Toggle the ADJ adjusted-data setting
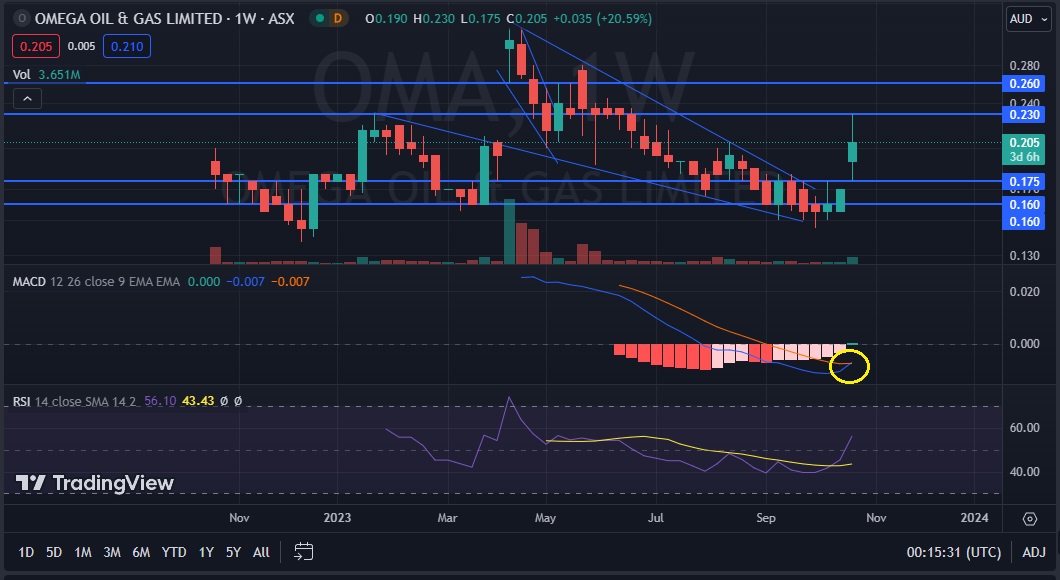Screen dimensions: 1060x580 [1034, 552]
